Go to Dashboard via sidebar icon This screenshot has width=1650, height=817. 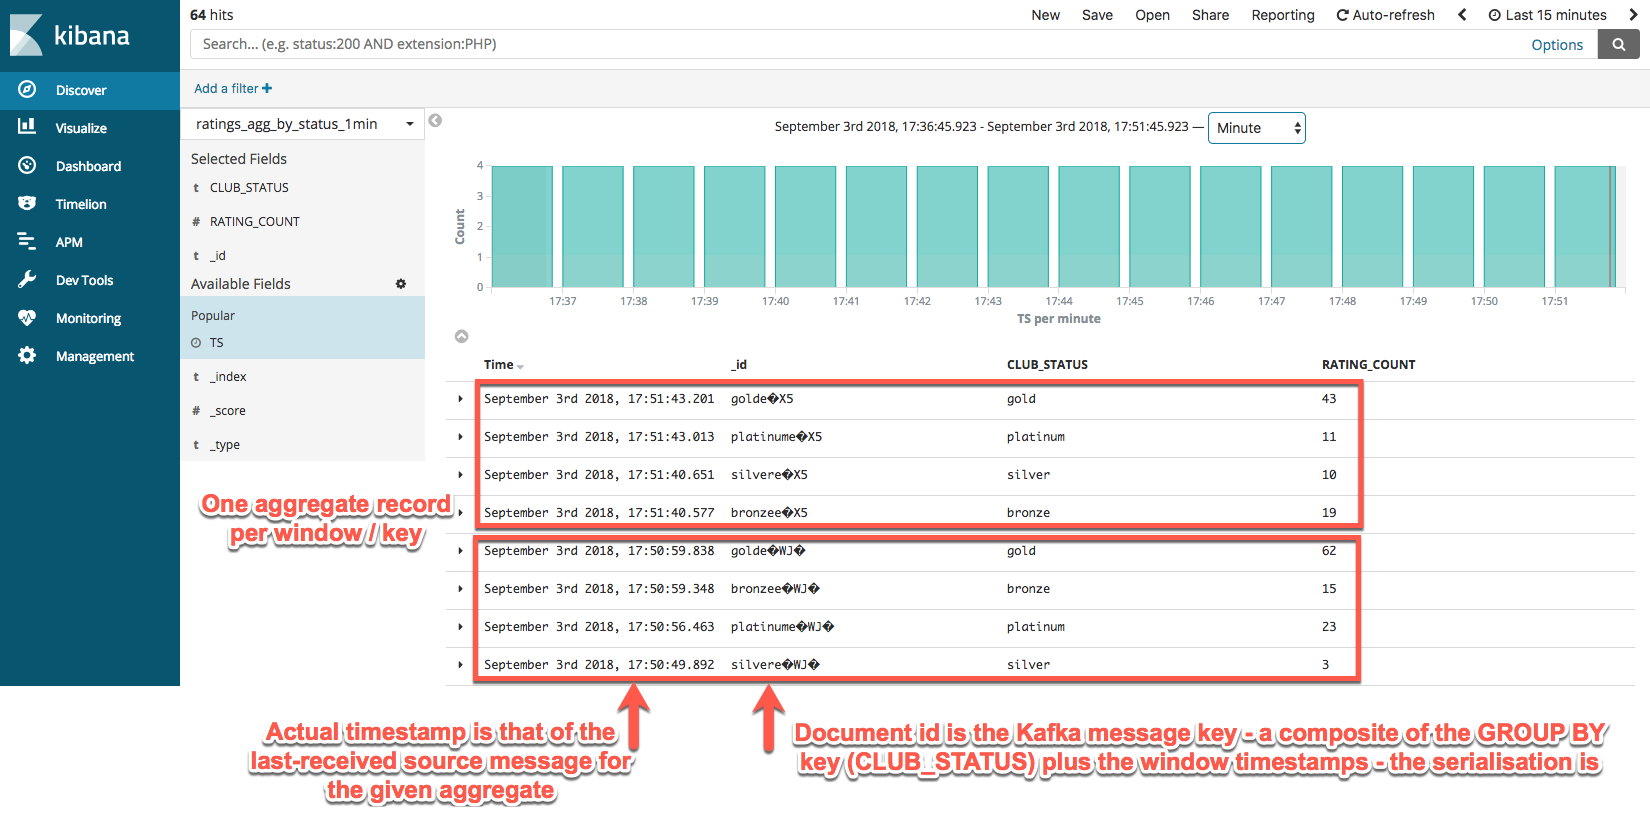(27, 166)
